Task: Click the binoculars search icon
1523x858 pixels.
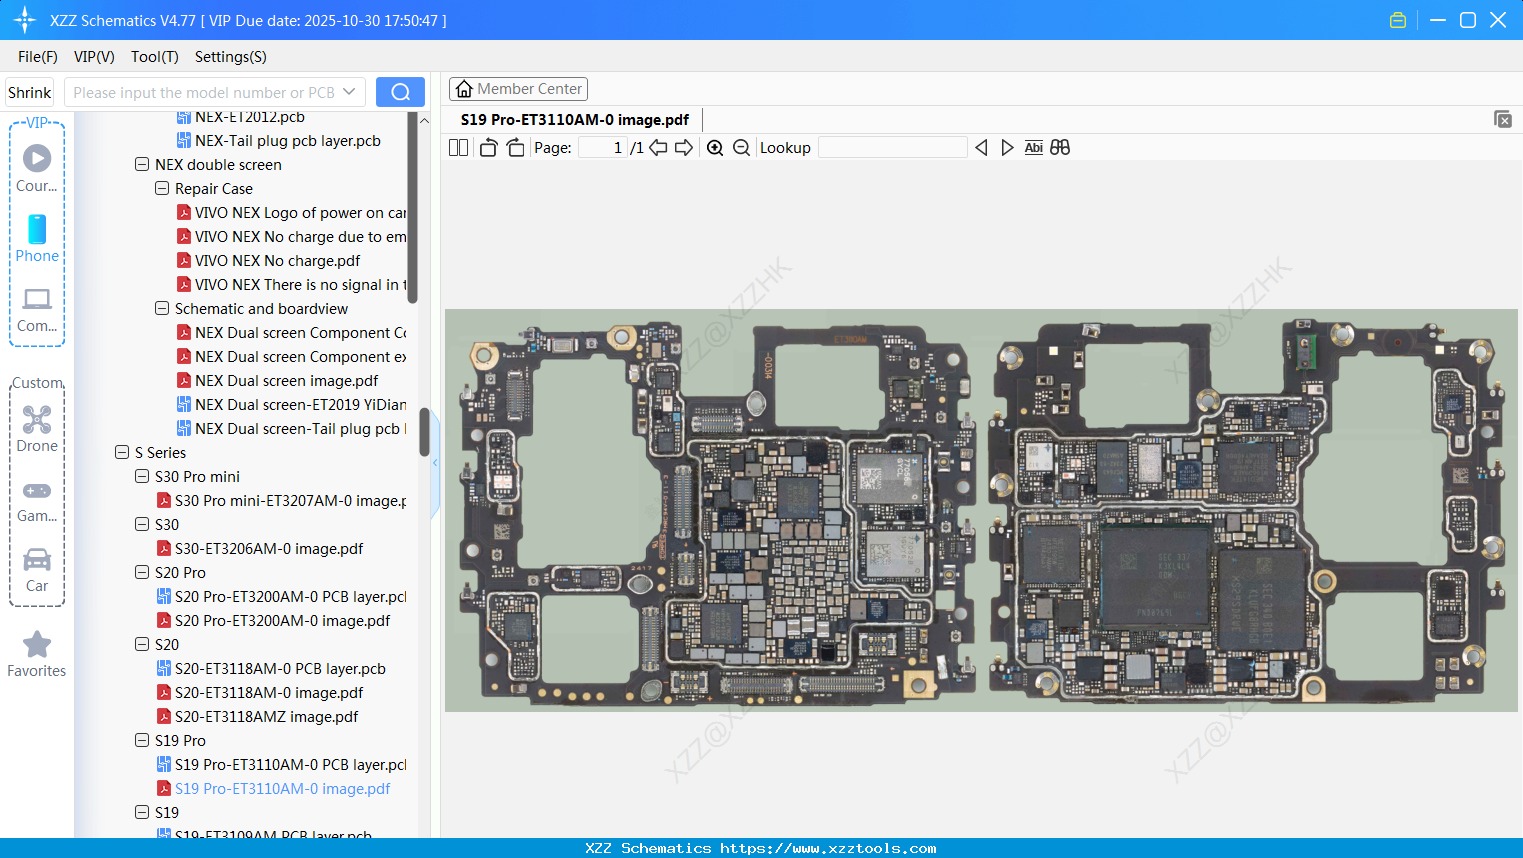Action: point(1060,148)
